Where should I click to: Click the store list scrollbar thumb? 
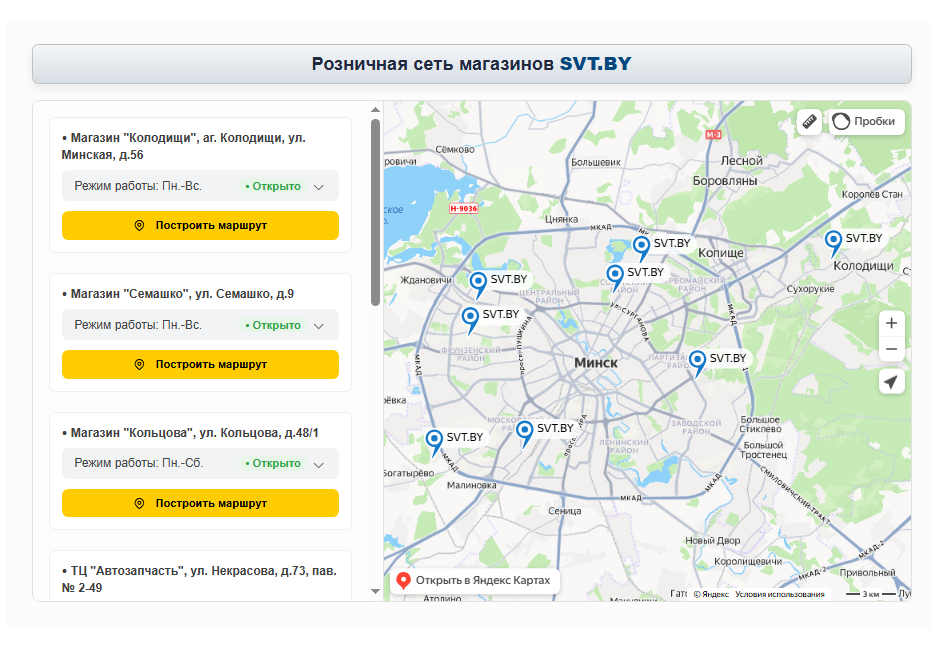pyautogui.click(x=376, y=212)
